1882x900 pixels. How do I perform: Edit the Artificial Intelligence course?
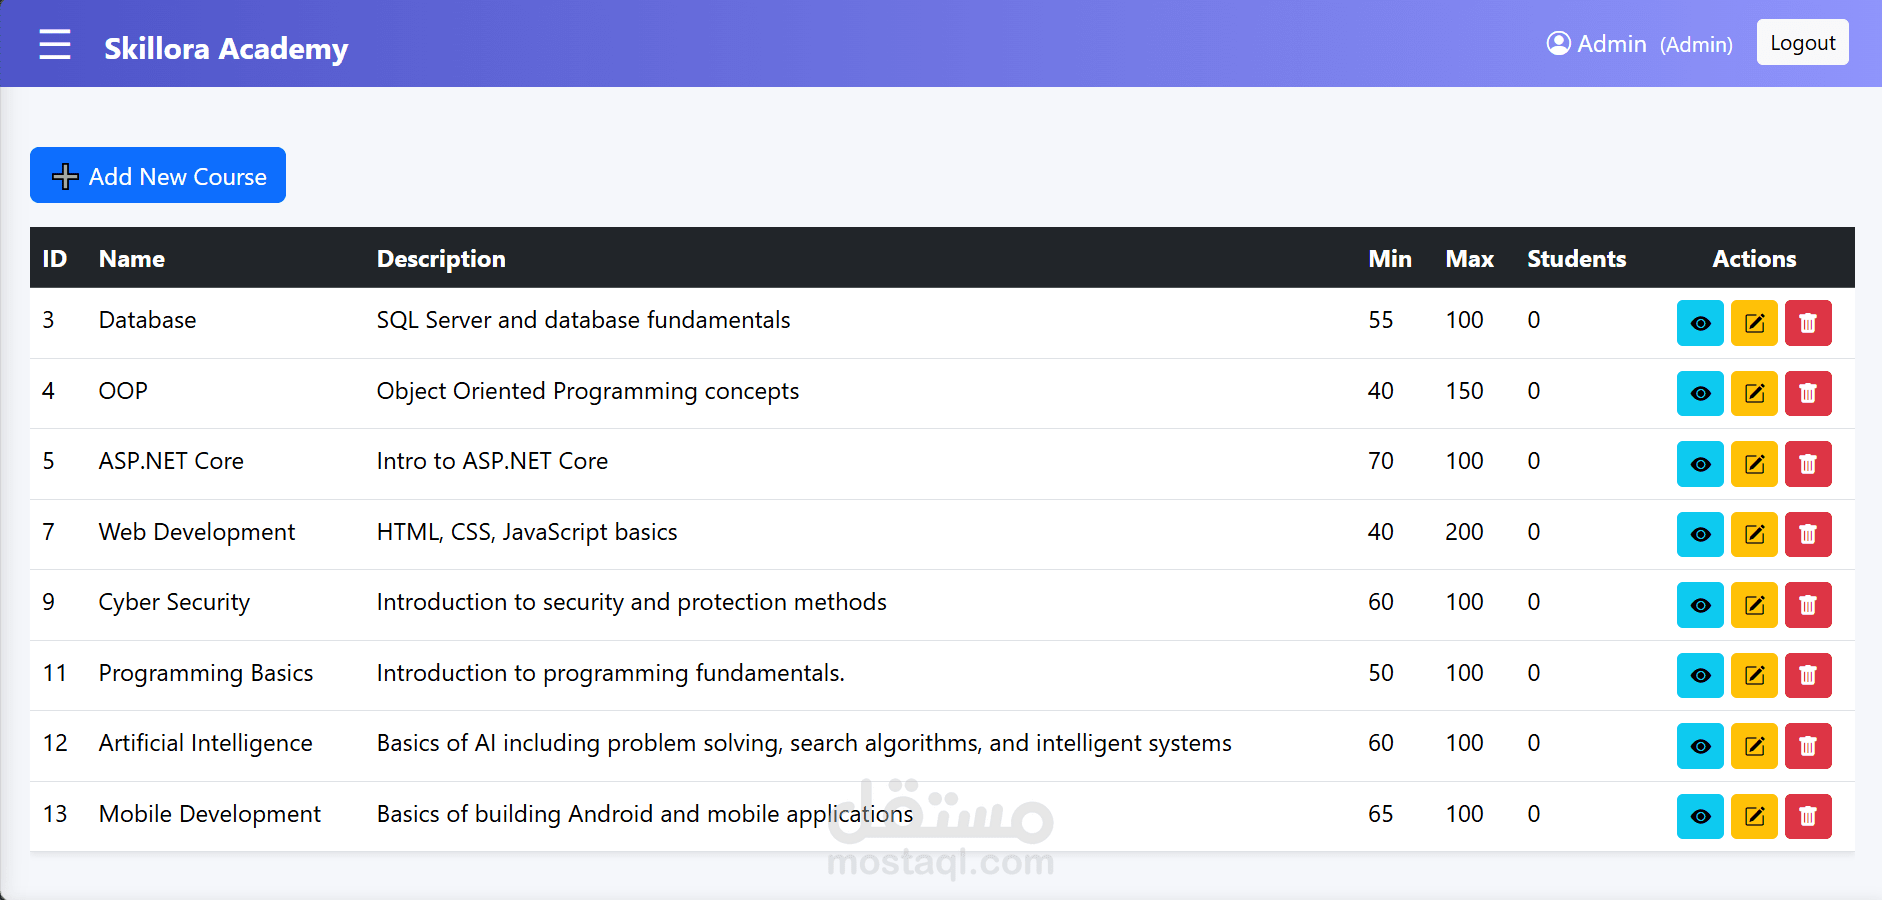[x=1754, y=746]
